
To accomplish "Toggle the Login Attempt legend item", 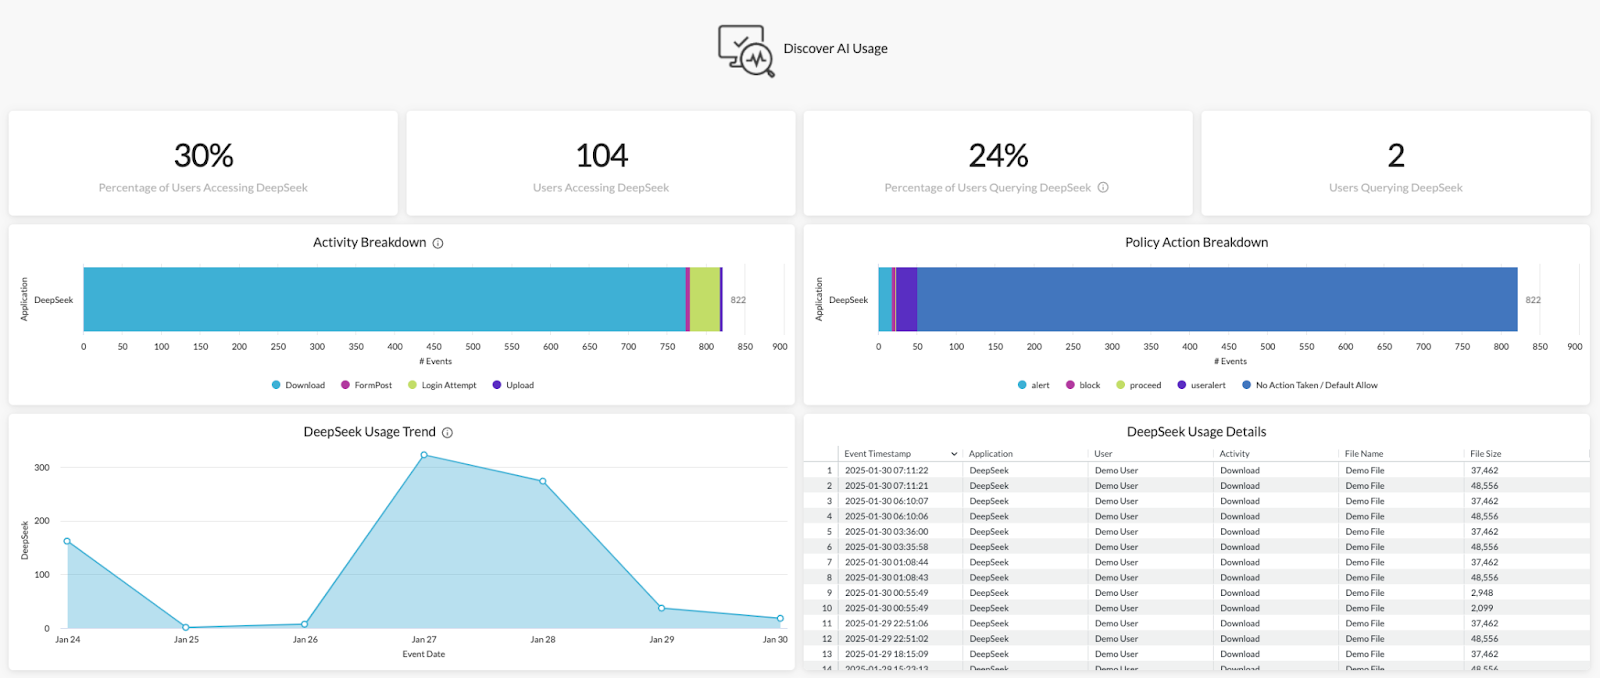I will pos(442,385).
